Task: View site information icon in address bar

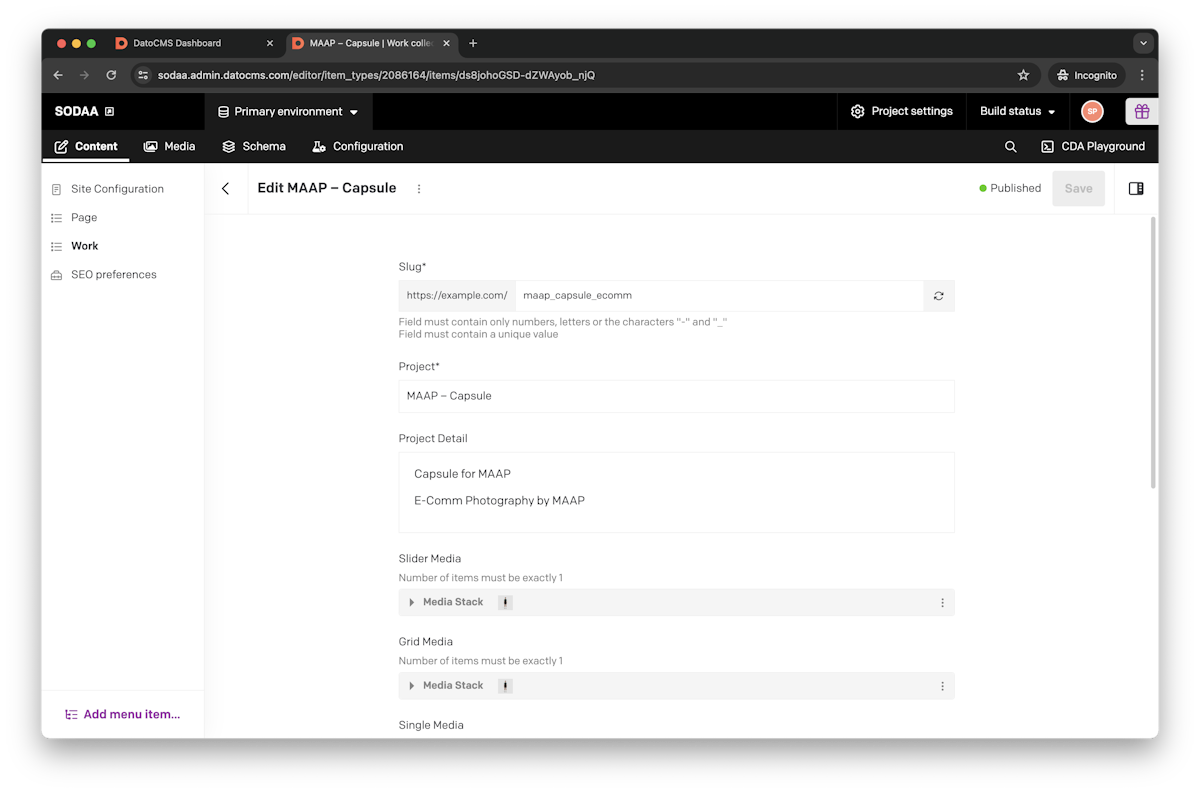Action: 143,75
